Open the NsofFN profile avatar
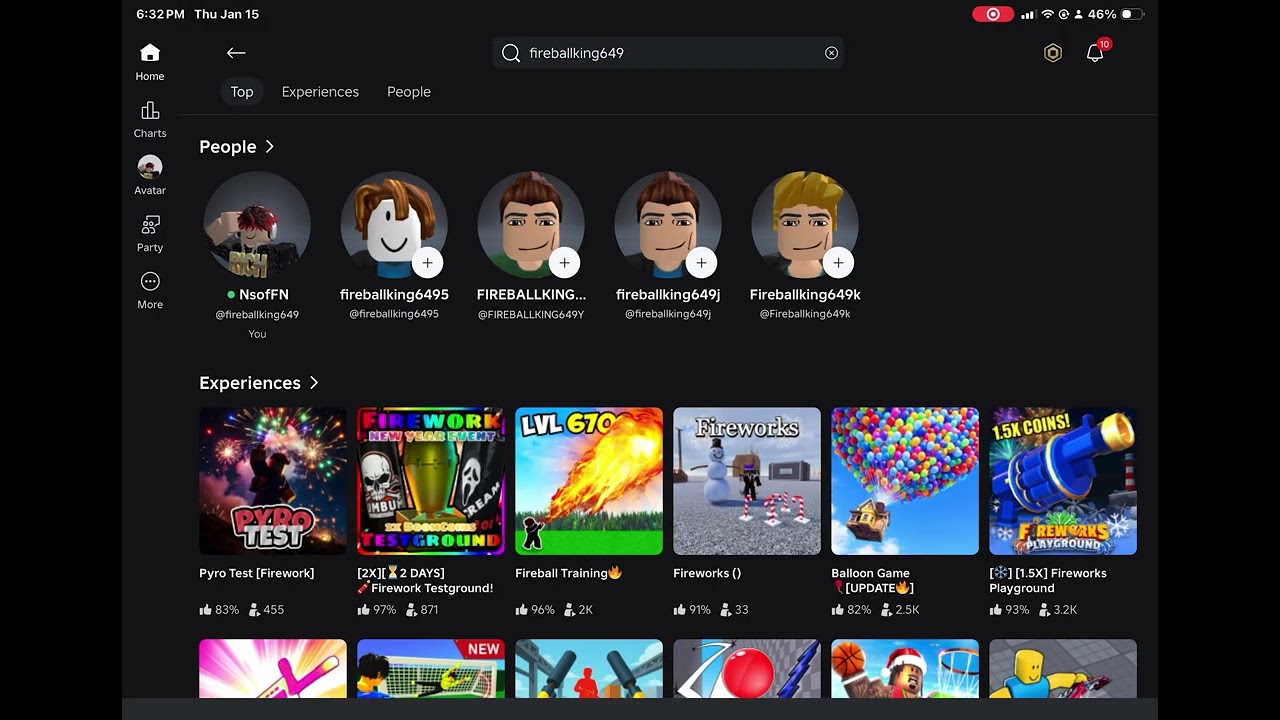This screenshot has width=1280, height=720. pyautogui.click(x=257, y=225)
